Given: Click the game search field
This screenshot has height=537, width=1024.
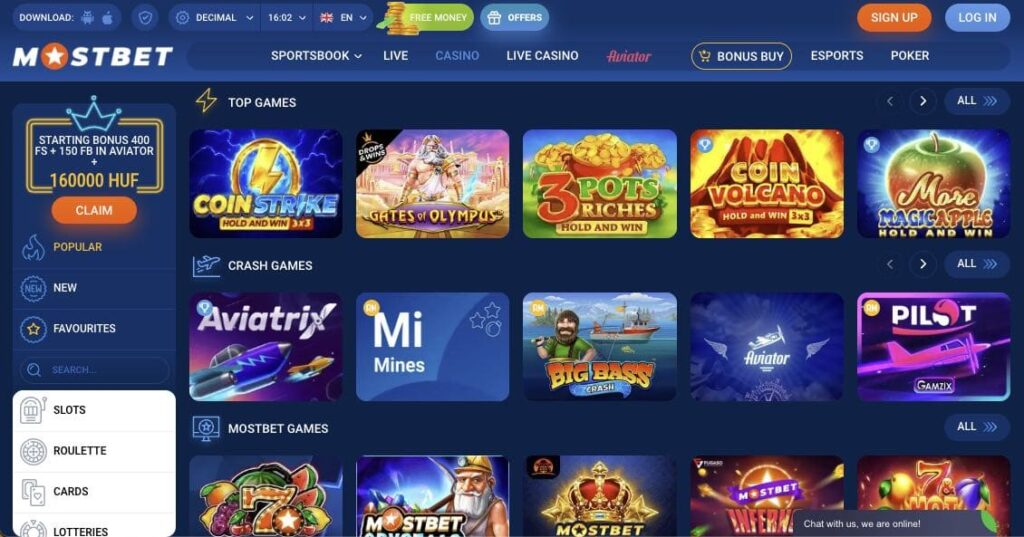Looking at the screenshot, I should pos(94,370).
